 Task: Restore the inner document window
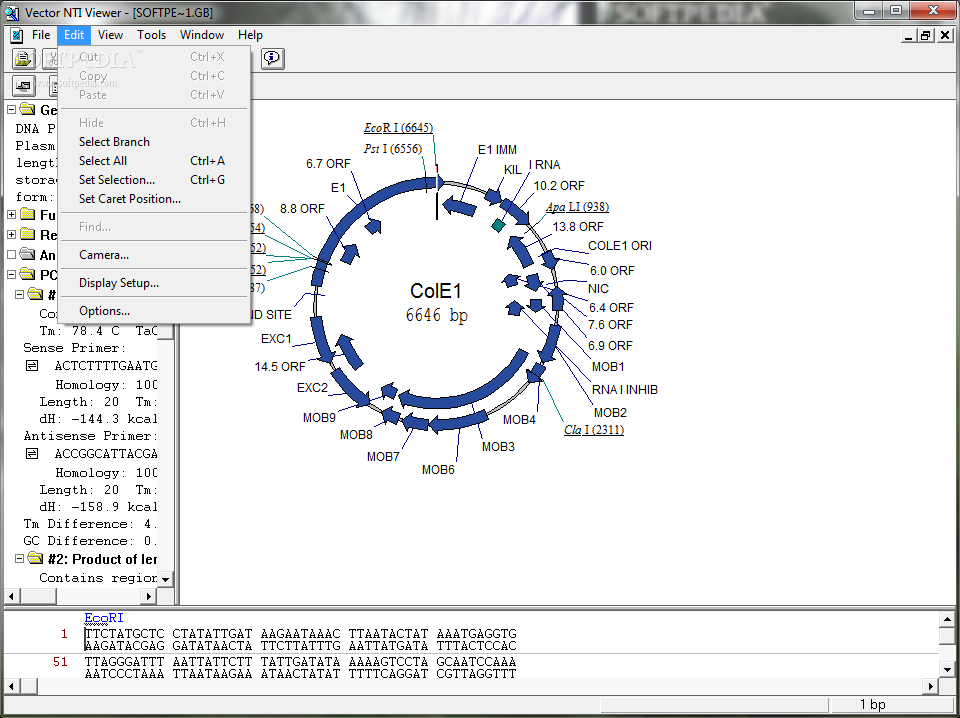[x=925, y=36]
